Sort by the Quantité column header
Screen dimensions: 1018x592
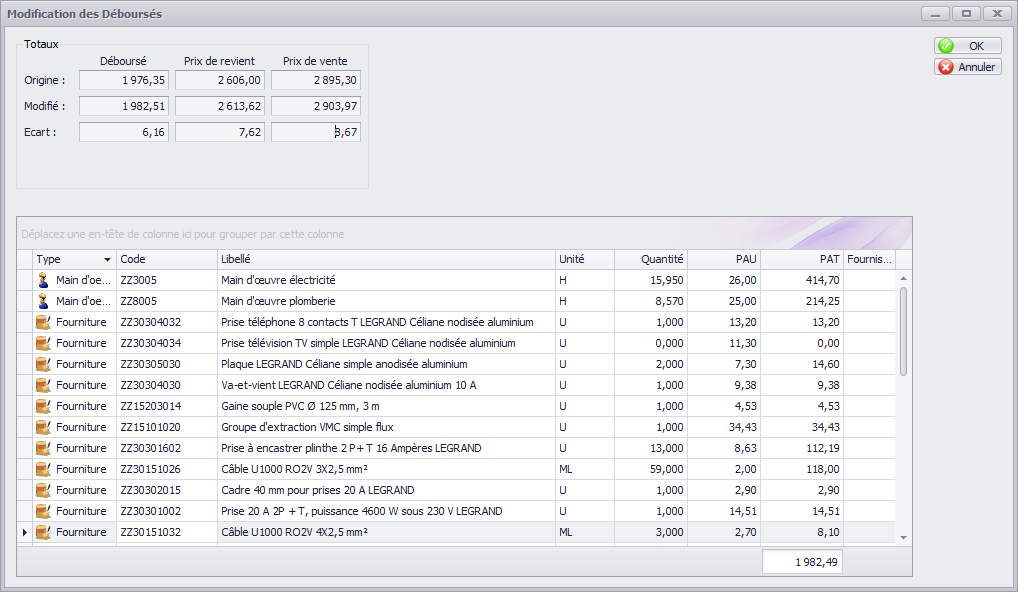pyautogui.click(x=651, y=259)
